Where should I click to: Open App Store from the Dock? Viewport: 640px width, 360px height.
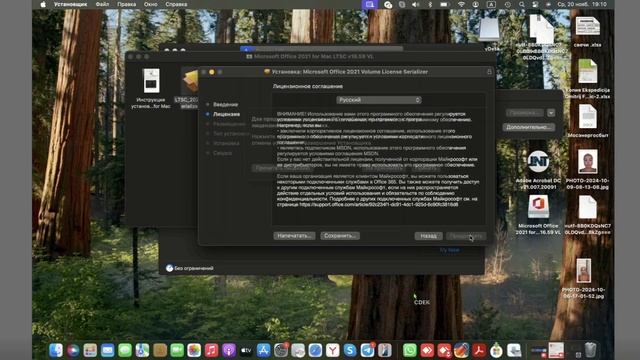pyautogui.click(x=264, y=350)
